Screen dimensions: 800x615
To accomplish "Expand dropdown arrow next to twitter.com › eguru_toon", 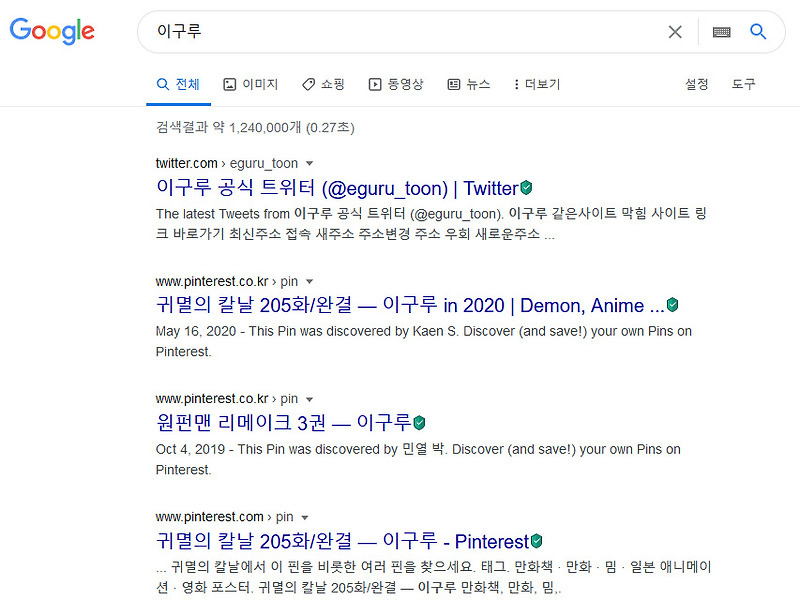I will coord(309,164).
